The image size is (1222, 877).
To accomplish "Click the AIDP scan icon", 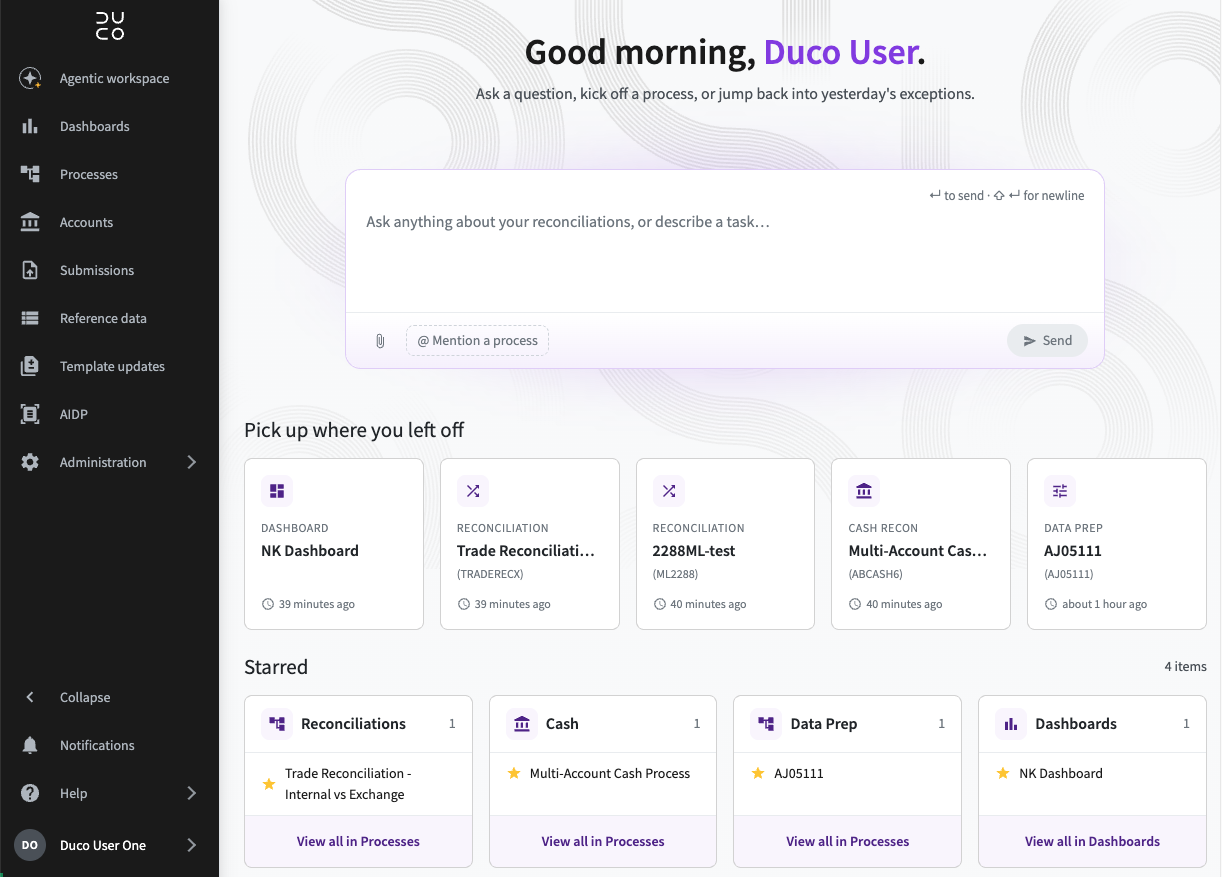I will coord(30,414).
